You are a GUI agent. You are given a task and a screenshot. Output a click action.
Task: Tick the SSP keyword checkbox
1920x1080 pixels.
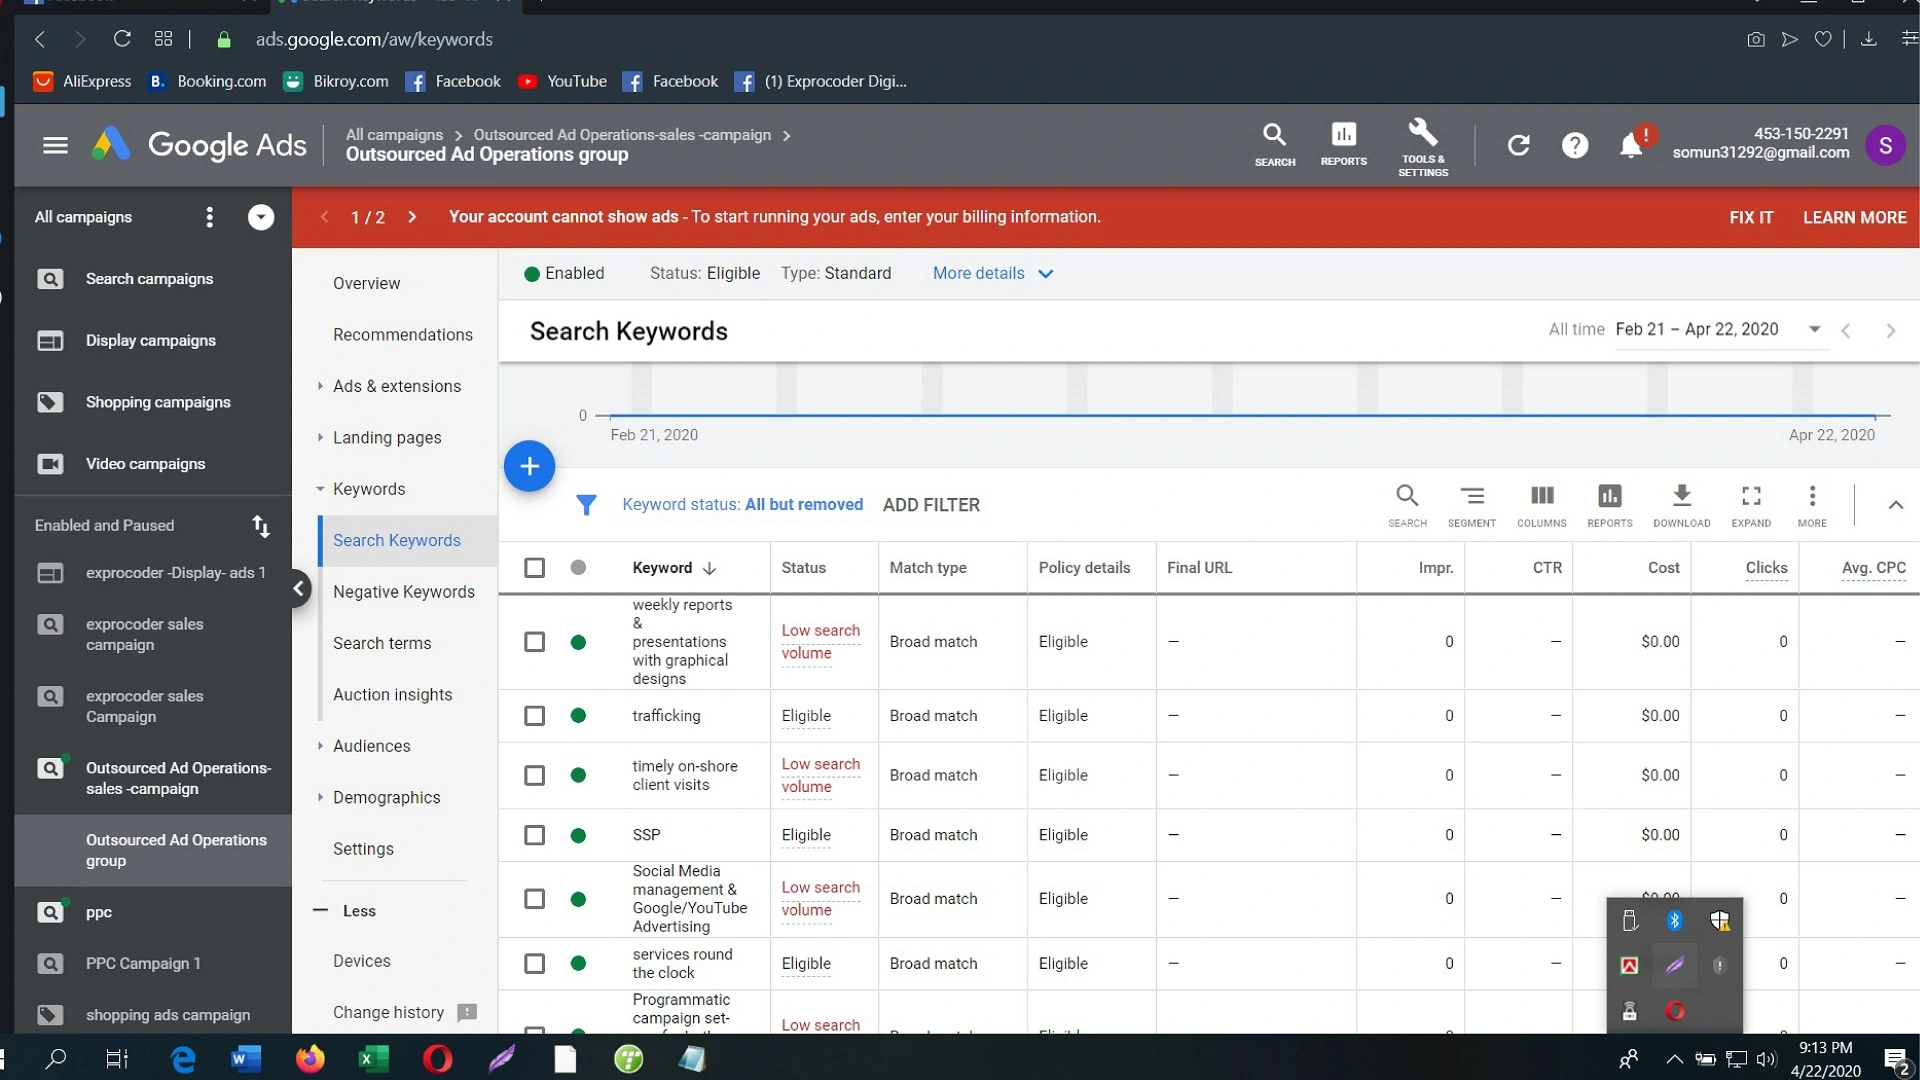pos(535,835)
